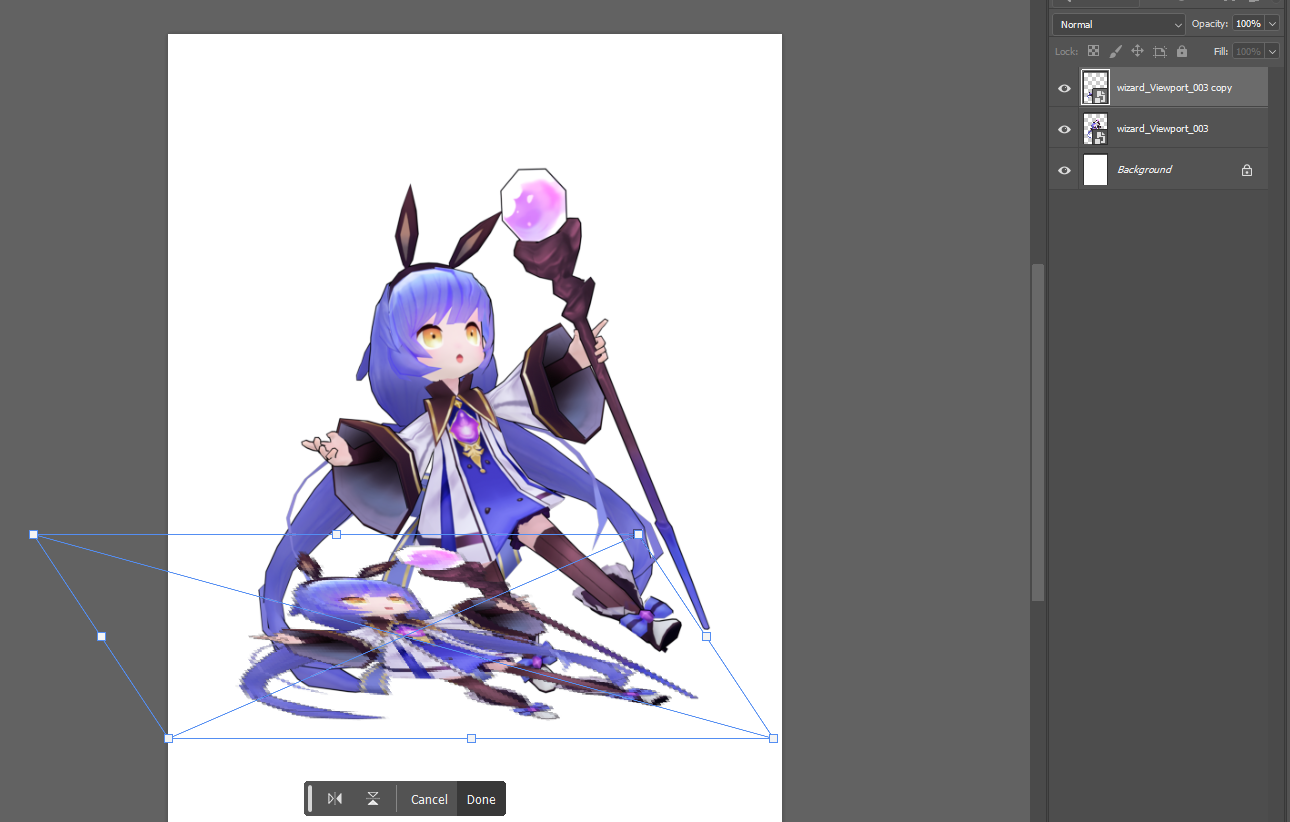Hide the Background layer

tap(1064, 170)
